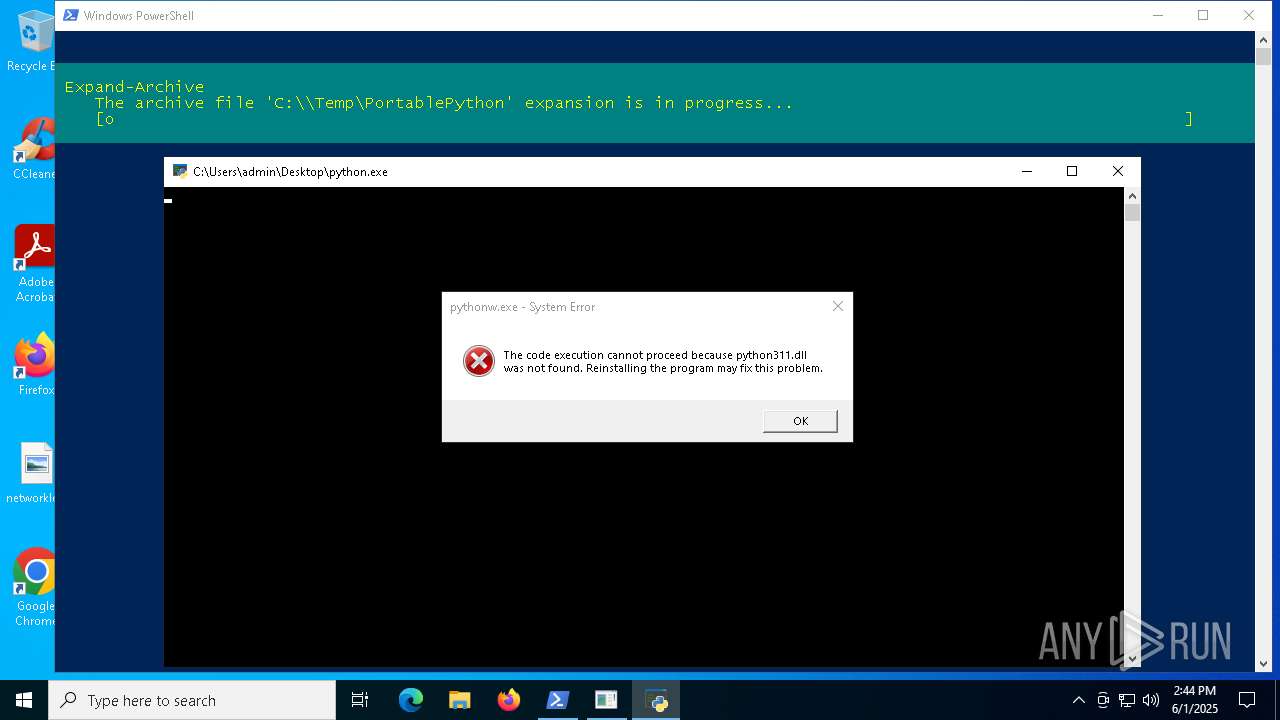Click the PowerShell title bar icon
This screenshot has height=720, width=1280.
coord(70,15)
